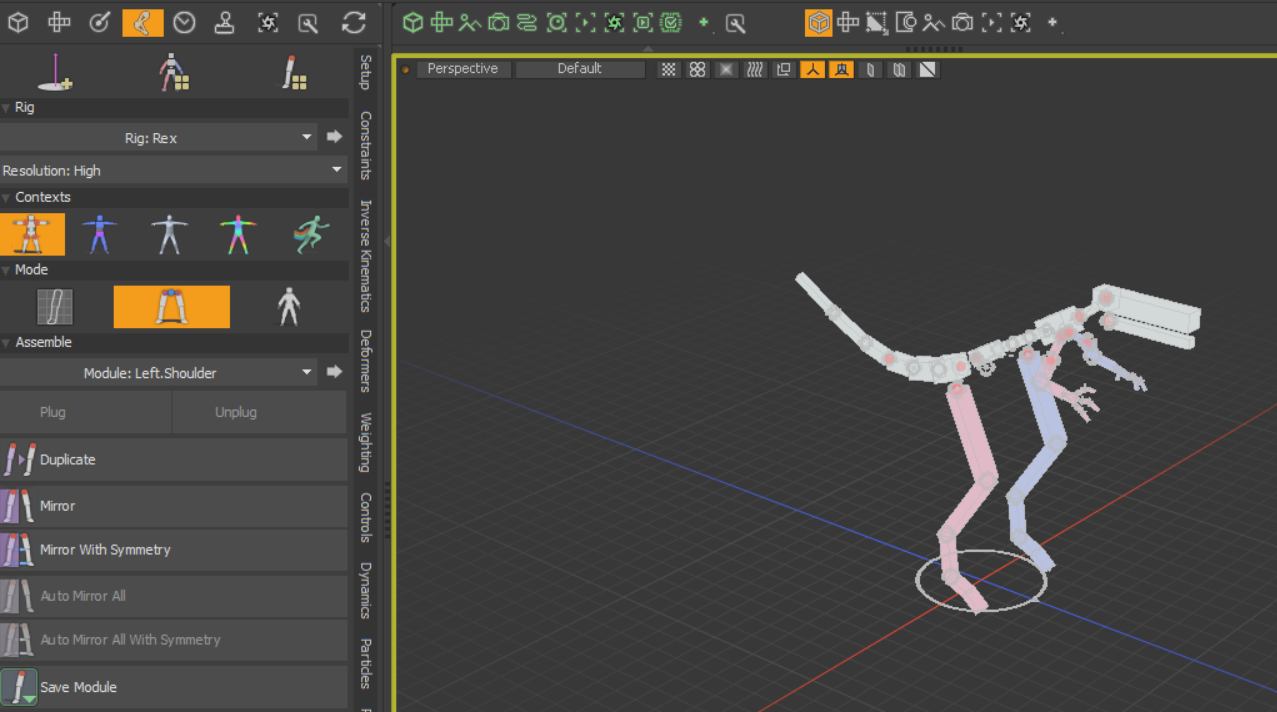Open the Resolution: High dropdown
This screenshot has height=712, width=1277.
coord(174,171)
